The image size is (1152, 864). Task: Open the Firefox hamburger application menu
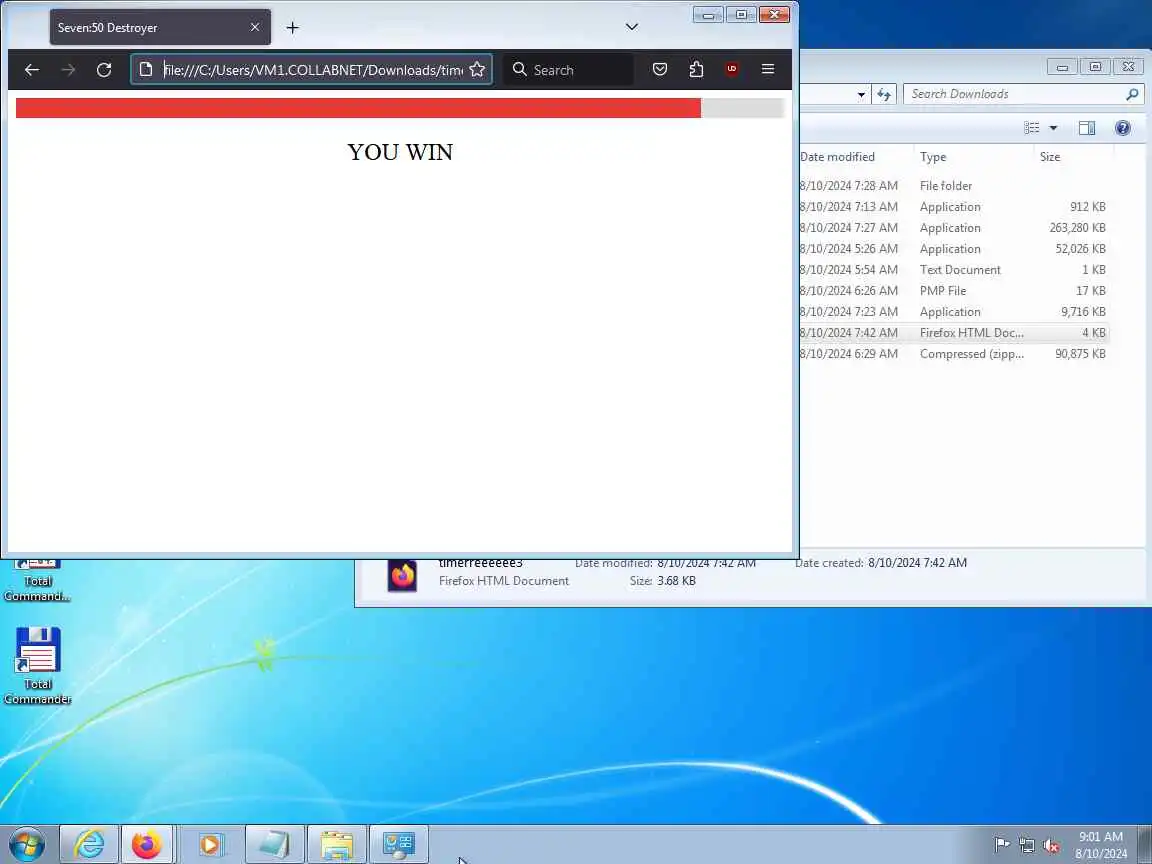pyautogui.click(x=768, y=70)
